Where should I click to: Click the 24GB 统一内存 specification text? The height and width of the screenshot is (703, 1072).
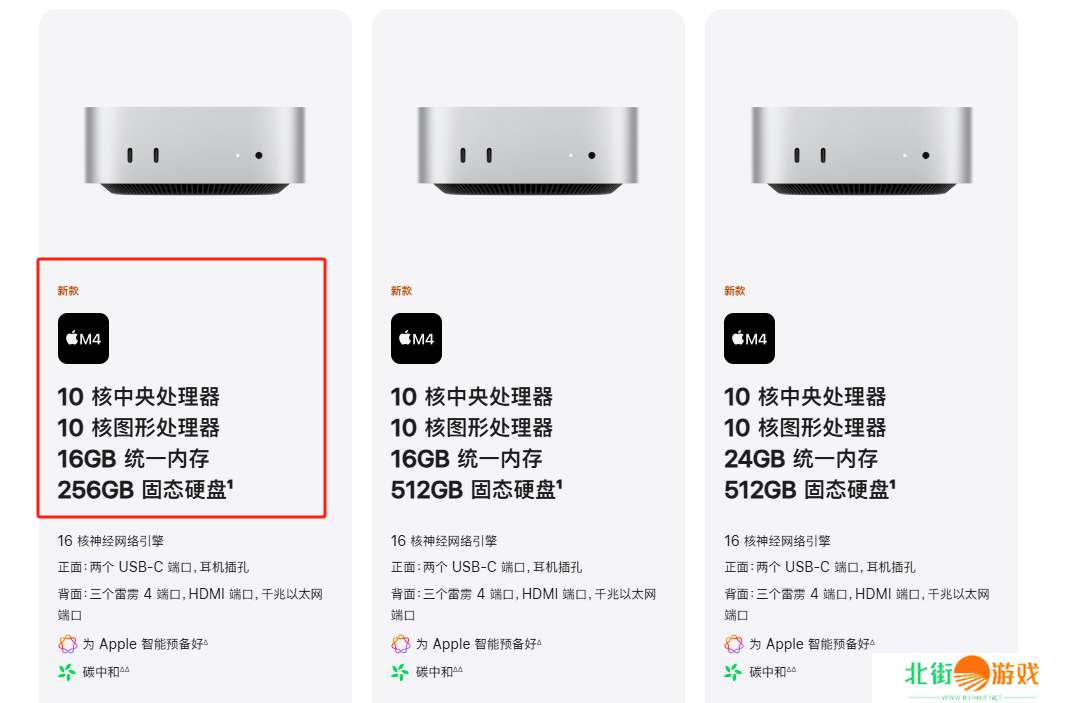[x=801, y=459]
